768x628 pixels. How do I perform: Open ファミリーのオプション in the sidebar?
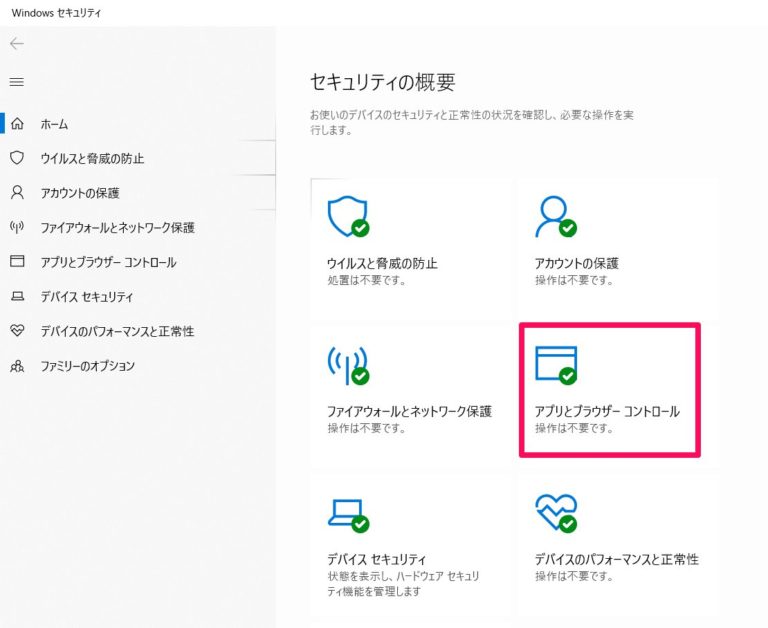point(87,366)
